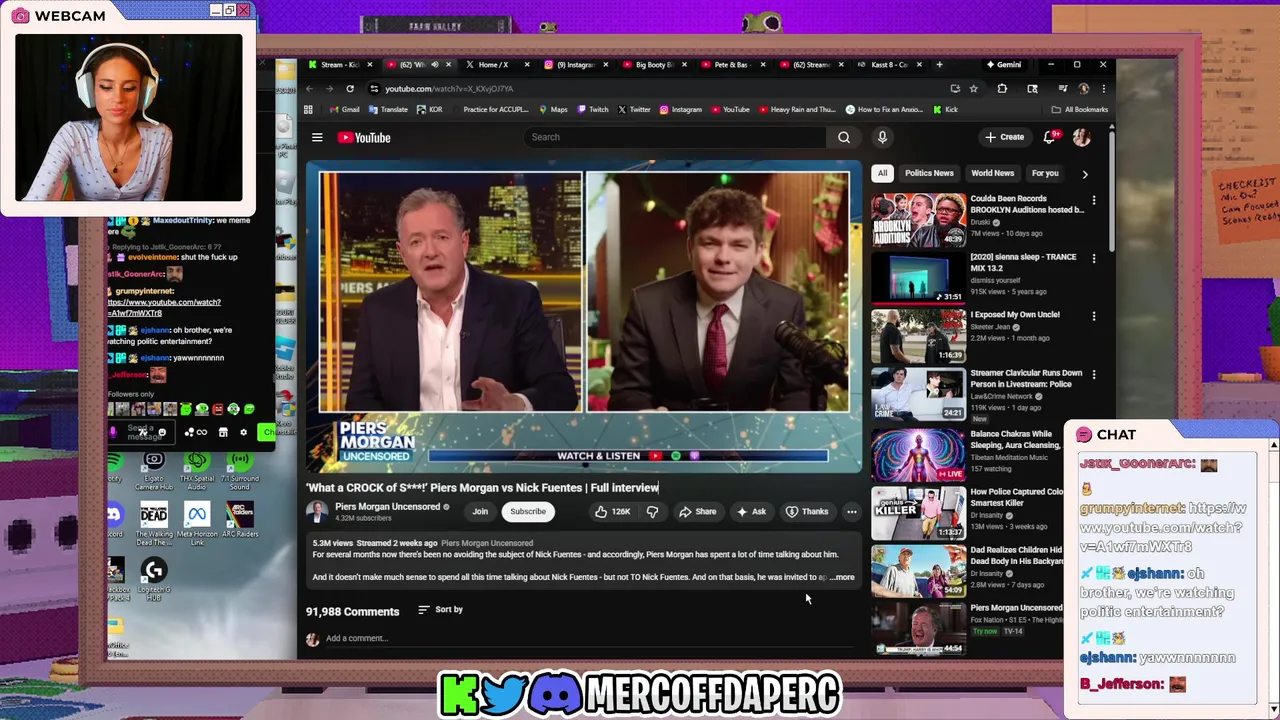Open Balance Chakras While Sleeping thumbnail

tap(918, 455)
